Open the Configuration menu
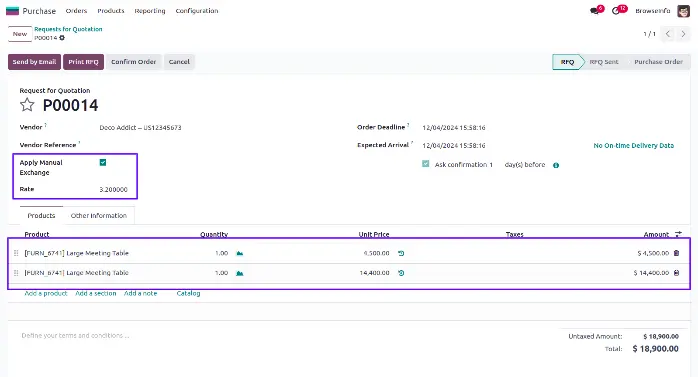The height and width of the screenshot is (377, 698). 197,11
